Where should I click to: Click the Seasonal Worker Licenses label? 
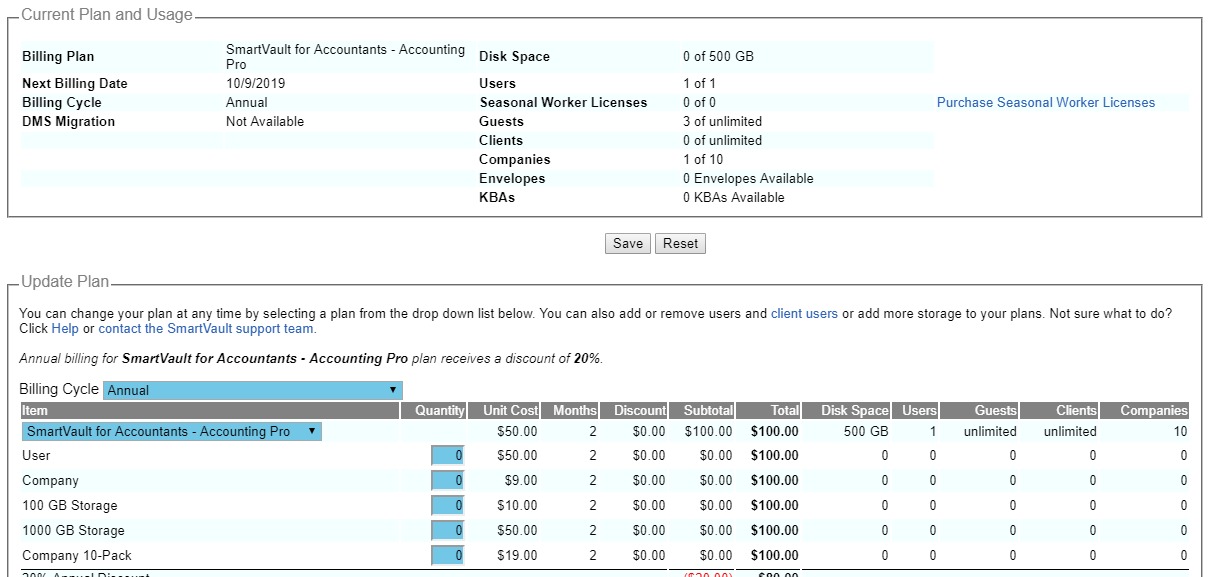tap(563, 103)
